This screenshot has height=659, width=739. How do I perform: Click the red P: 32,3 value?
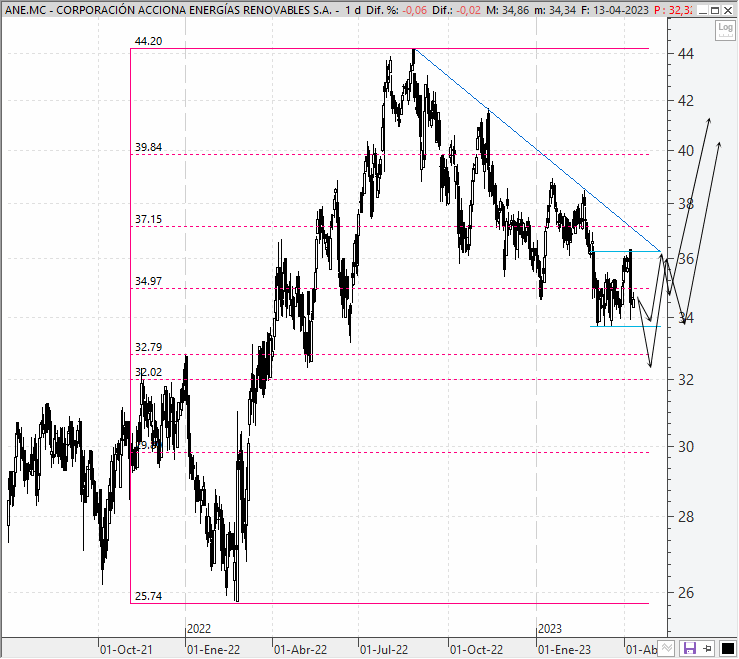click(x=673, y=10)
